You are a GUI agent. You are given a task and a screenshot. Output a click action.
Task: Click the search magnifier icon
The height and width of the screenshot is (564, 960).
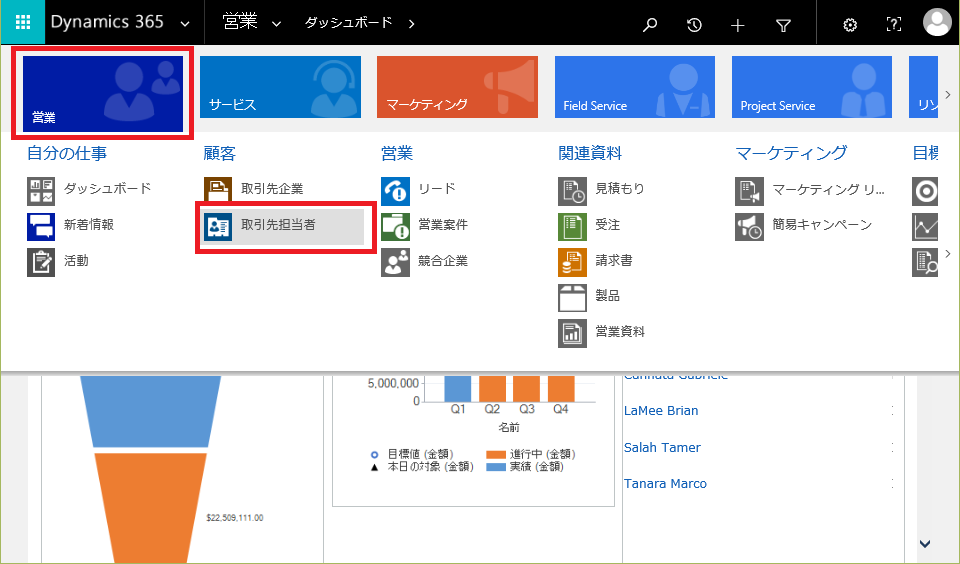650,25
